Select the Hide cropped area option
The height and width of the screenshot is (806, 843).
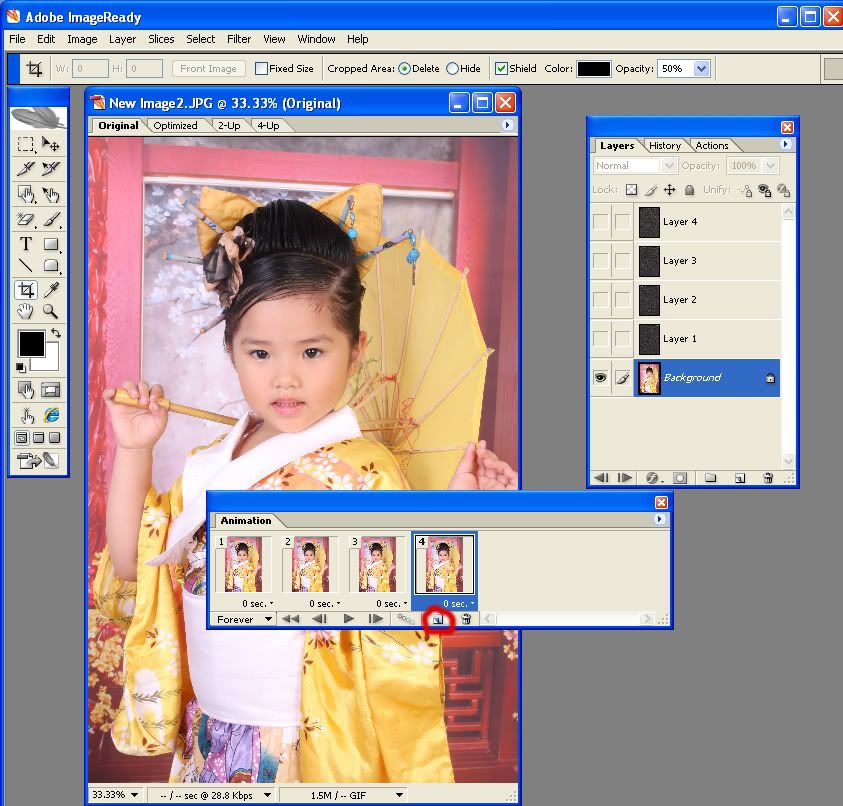(452, 69)
